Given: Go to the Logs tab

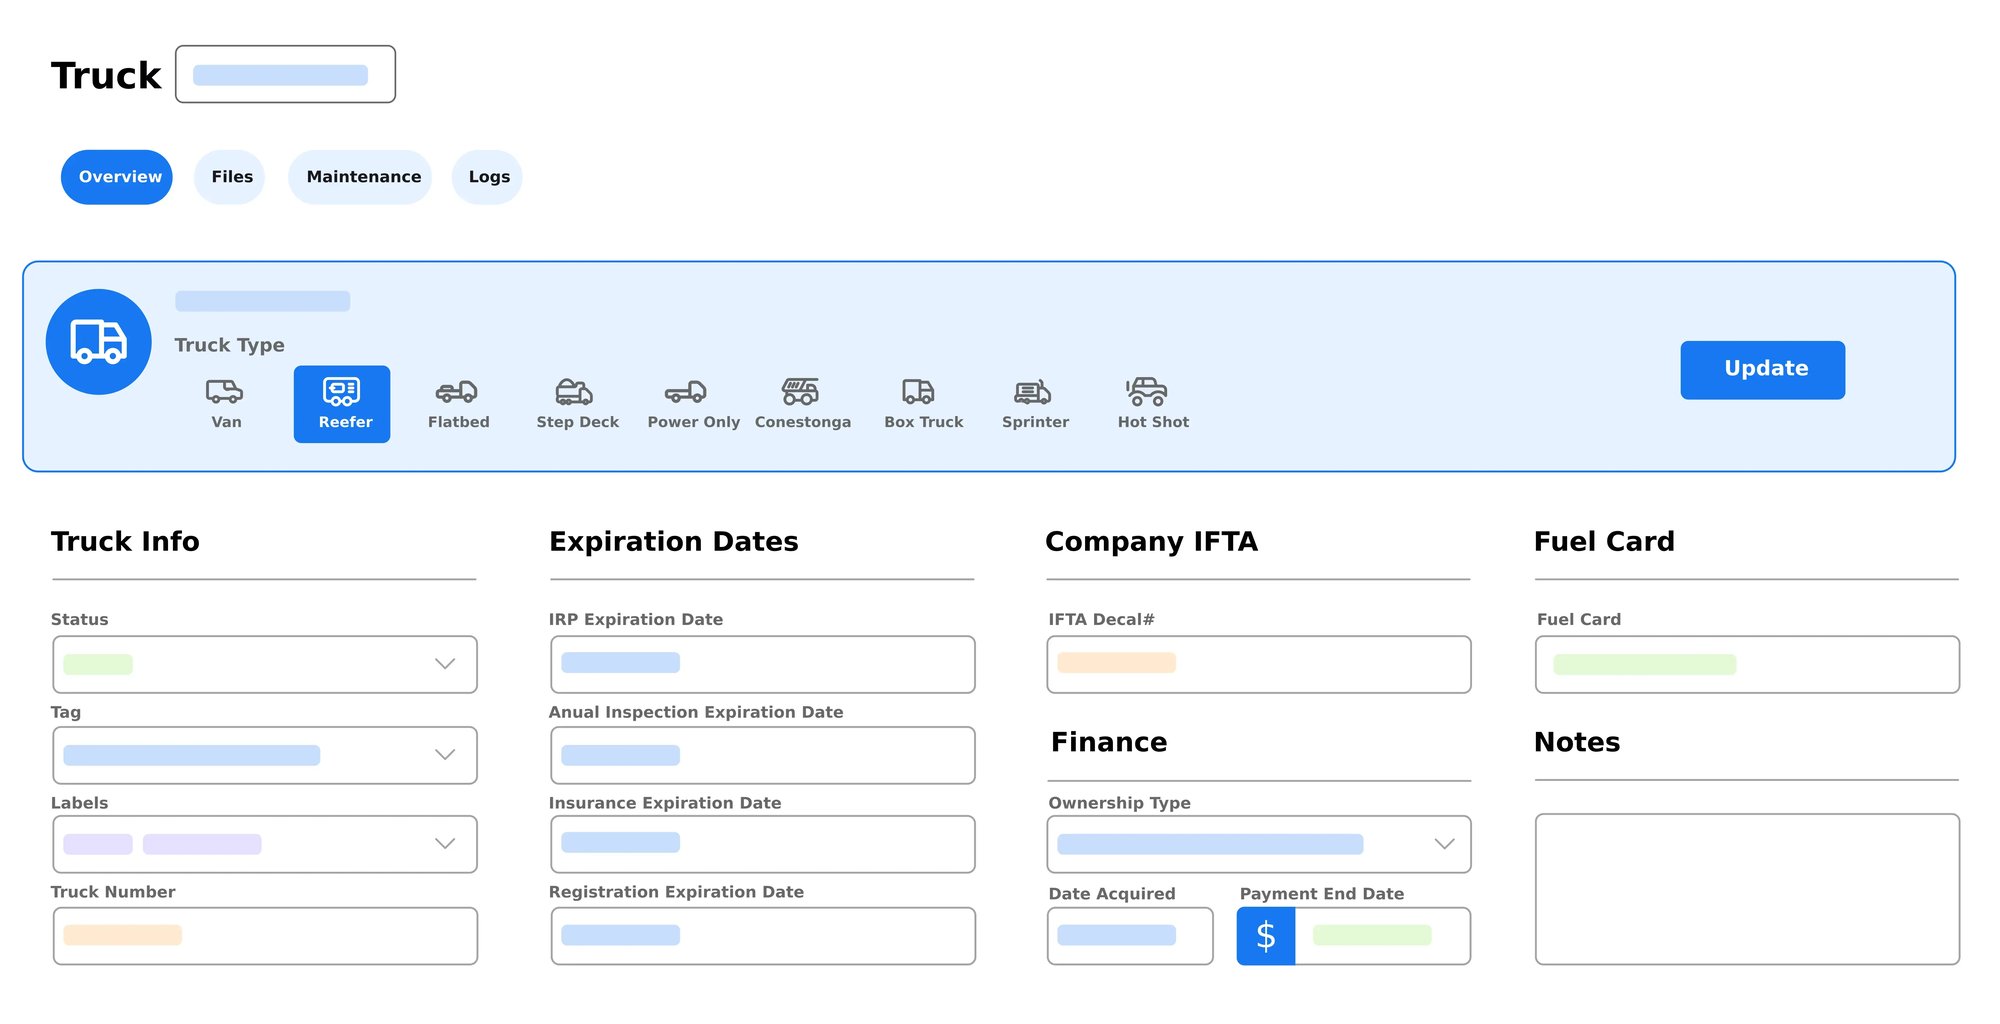Looking at the screenshot, I should 488,177.
